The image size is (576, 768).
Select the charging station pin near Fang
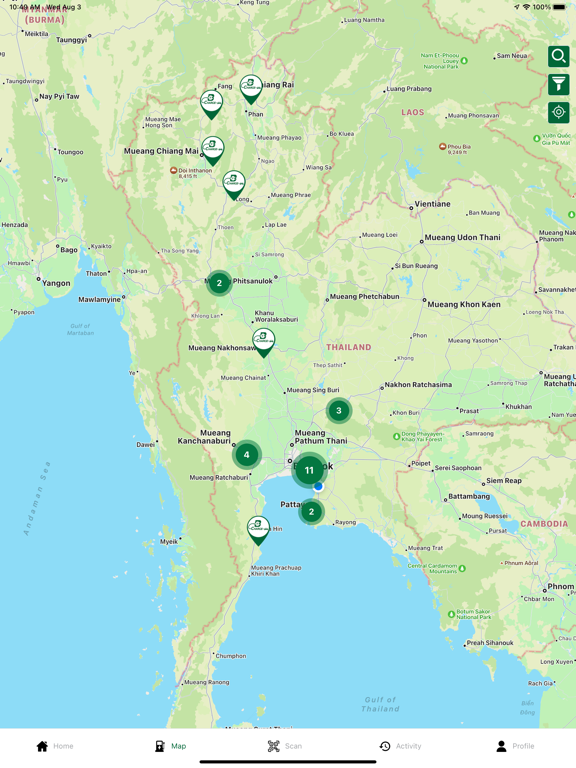tap(212, 104)
